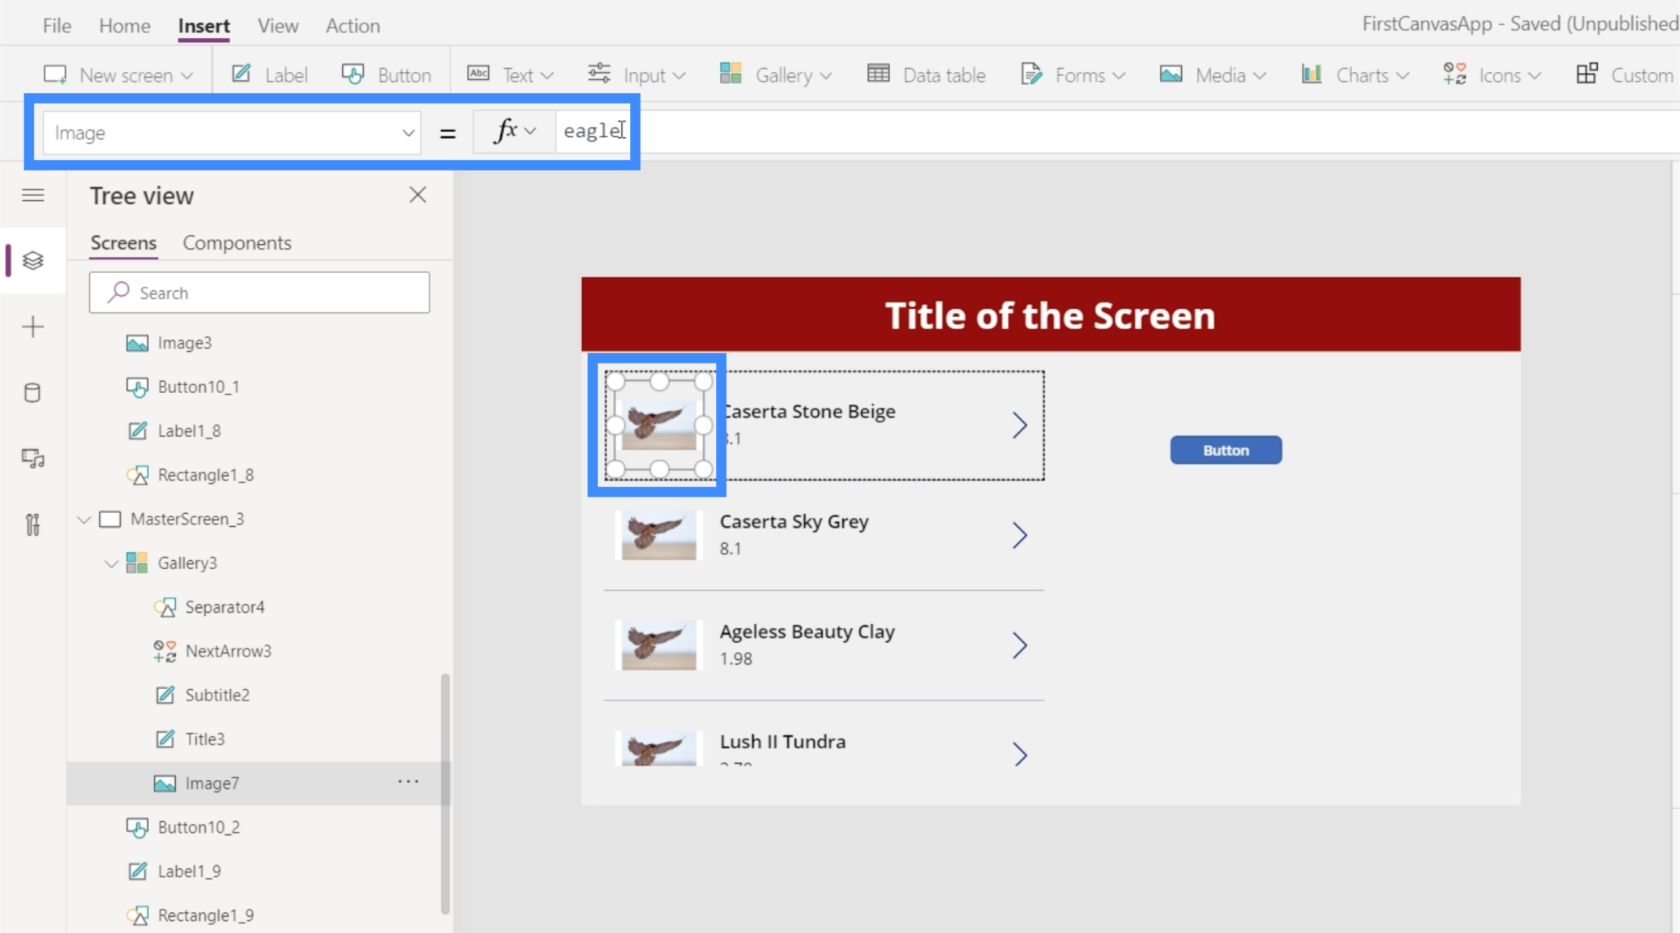
Task: Click next arrow for Lush II Tundra
Action: (x=1019, y=753)
